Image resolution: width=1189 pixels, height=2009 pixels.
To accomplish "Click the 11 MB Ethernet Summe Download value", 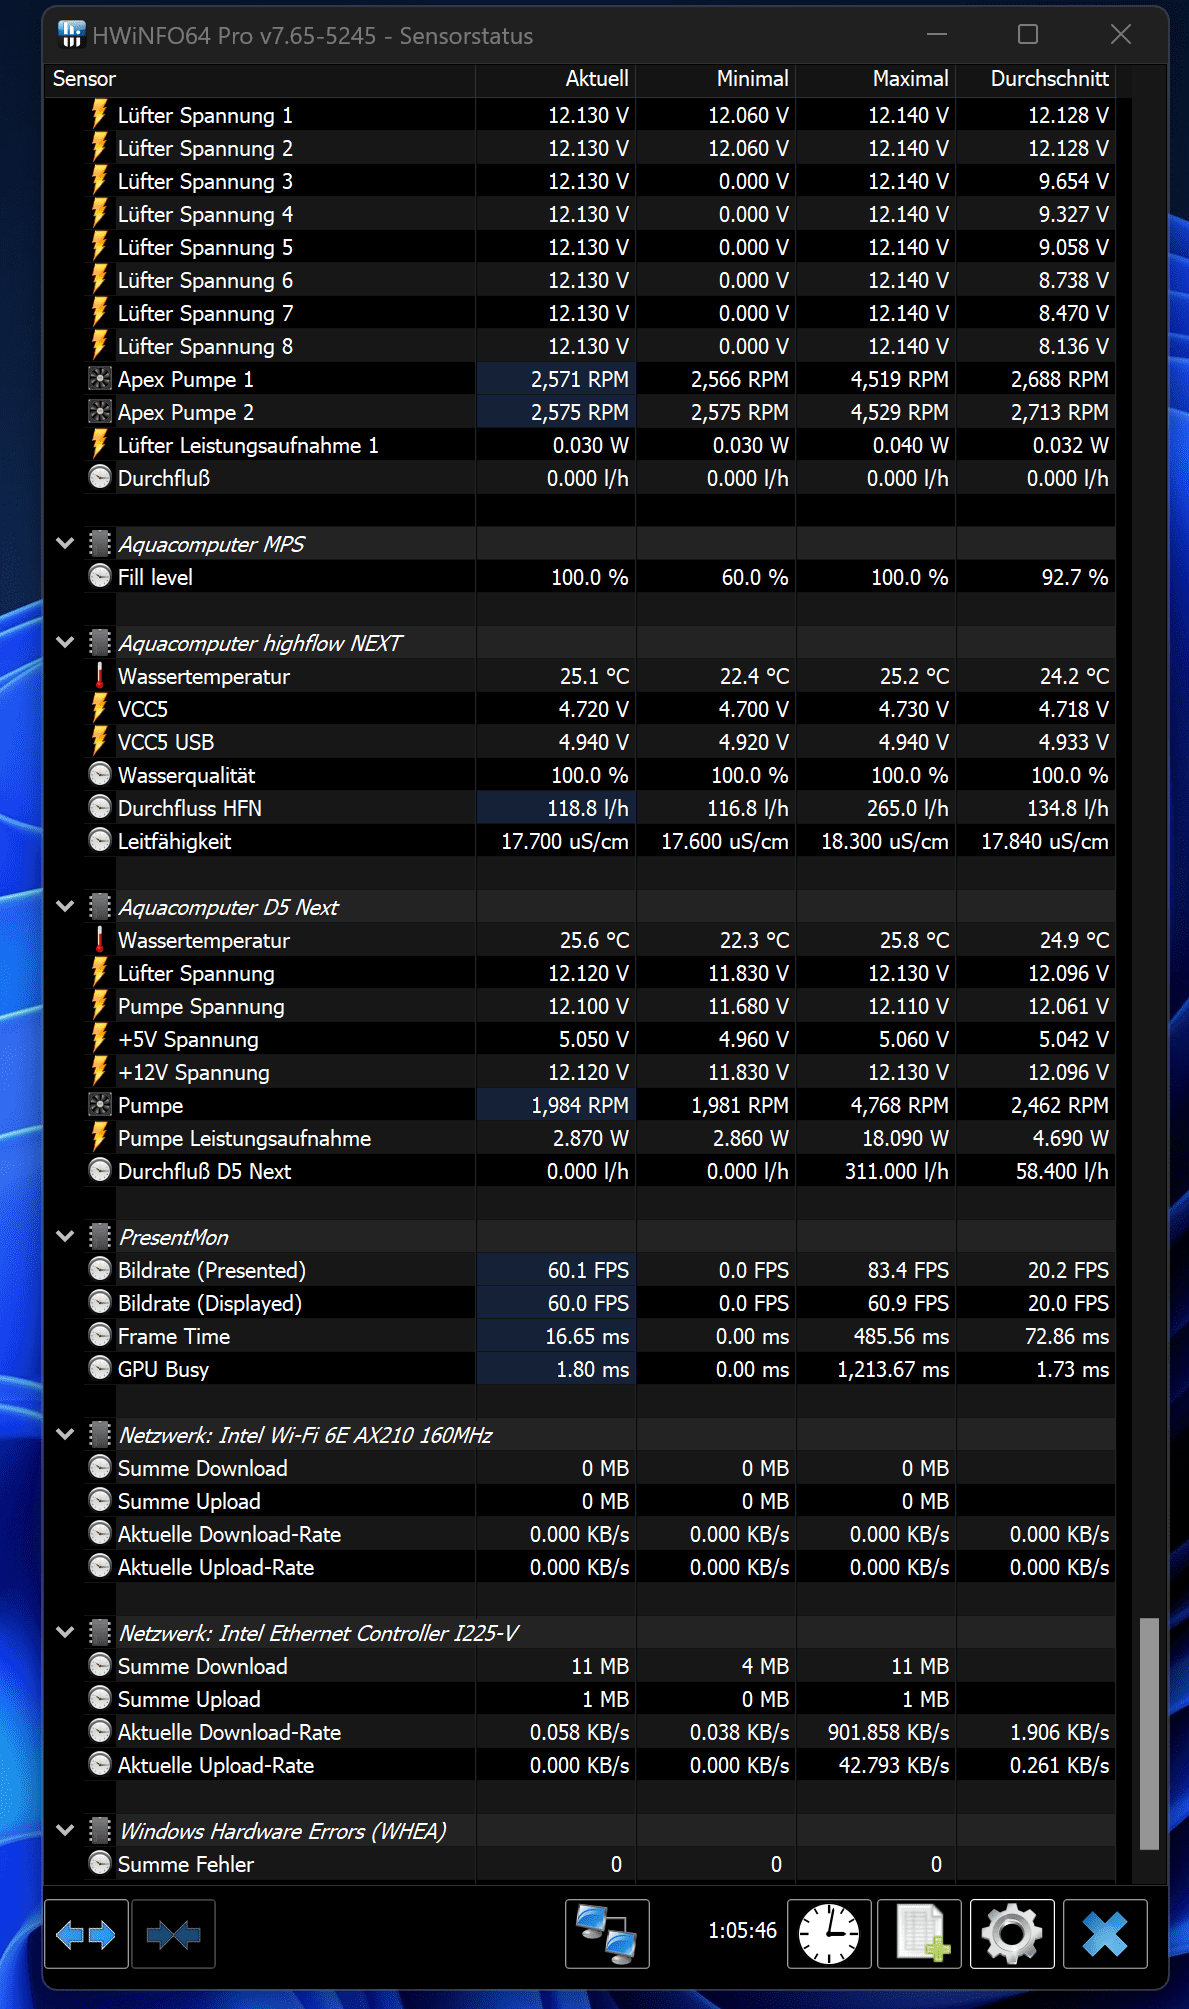I will click(600, 1666).
